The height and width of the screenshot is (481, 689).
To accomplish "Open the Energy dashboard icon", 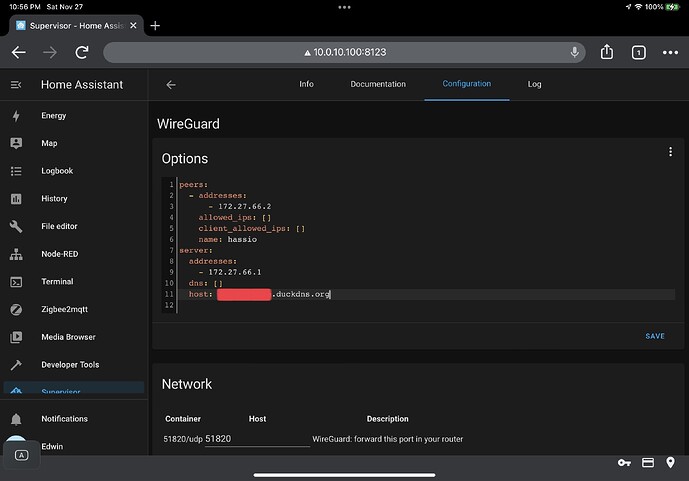I will pos(16,116).
